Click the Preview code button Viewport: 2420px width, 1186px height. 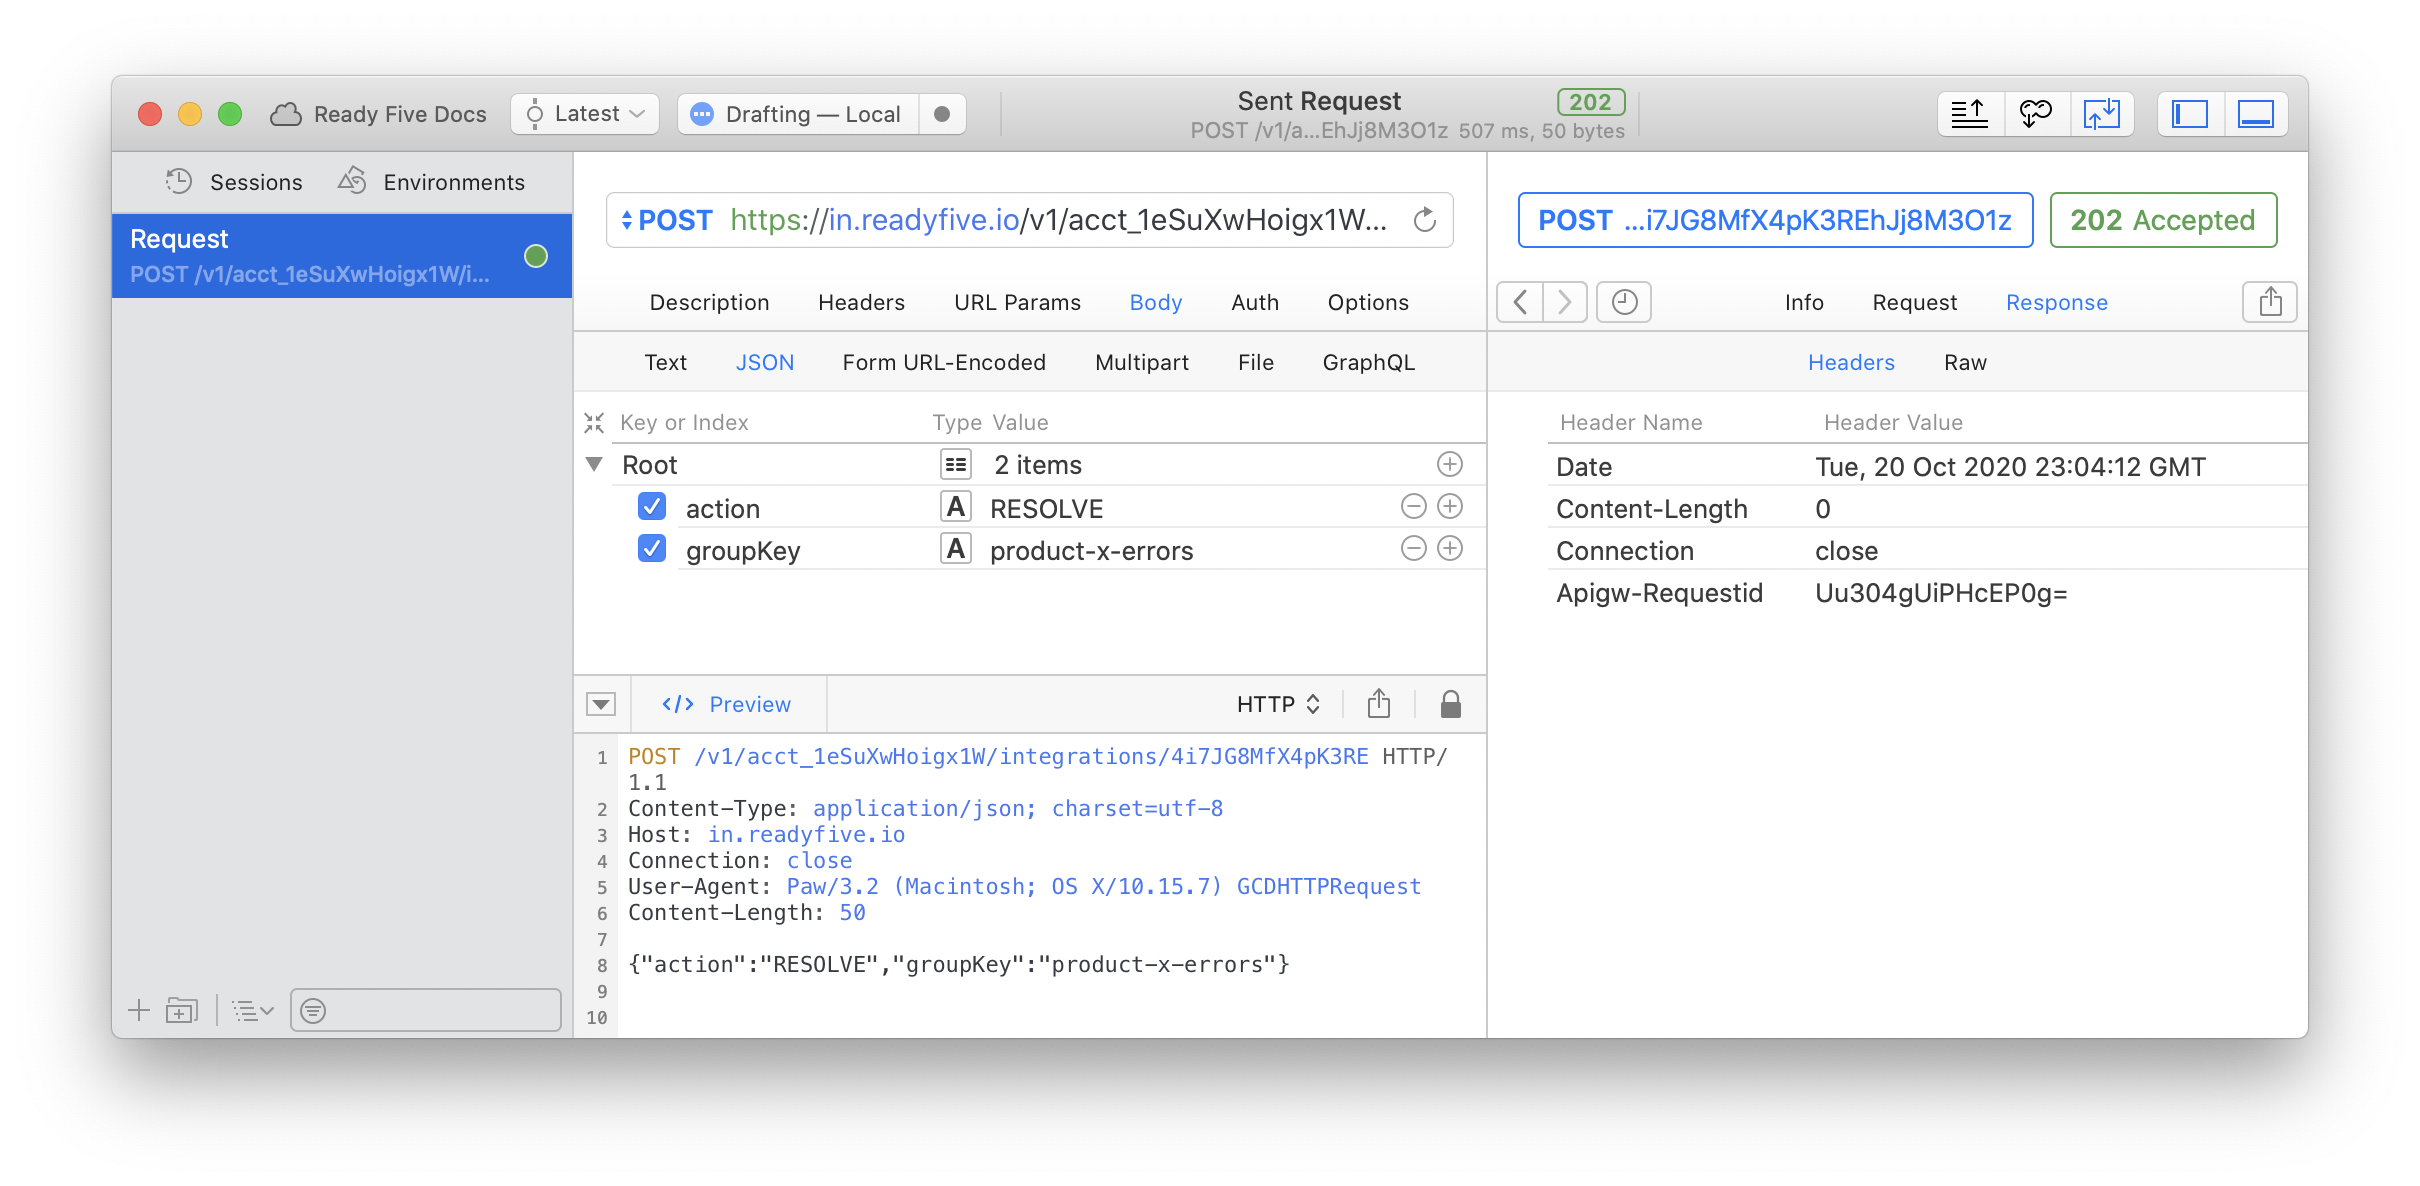pyautogui.click(x=726, y=704)
